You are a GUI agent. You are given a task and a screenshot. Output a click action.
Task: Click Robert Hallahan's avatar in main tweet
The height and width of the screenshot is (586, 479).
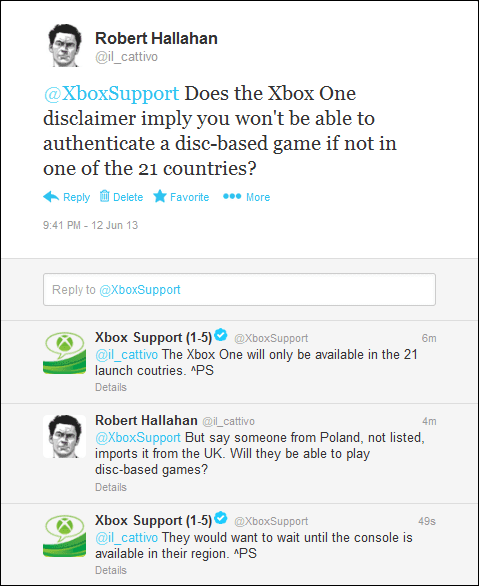(65, 46)
